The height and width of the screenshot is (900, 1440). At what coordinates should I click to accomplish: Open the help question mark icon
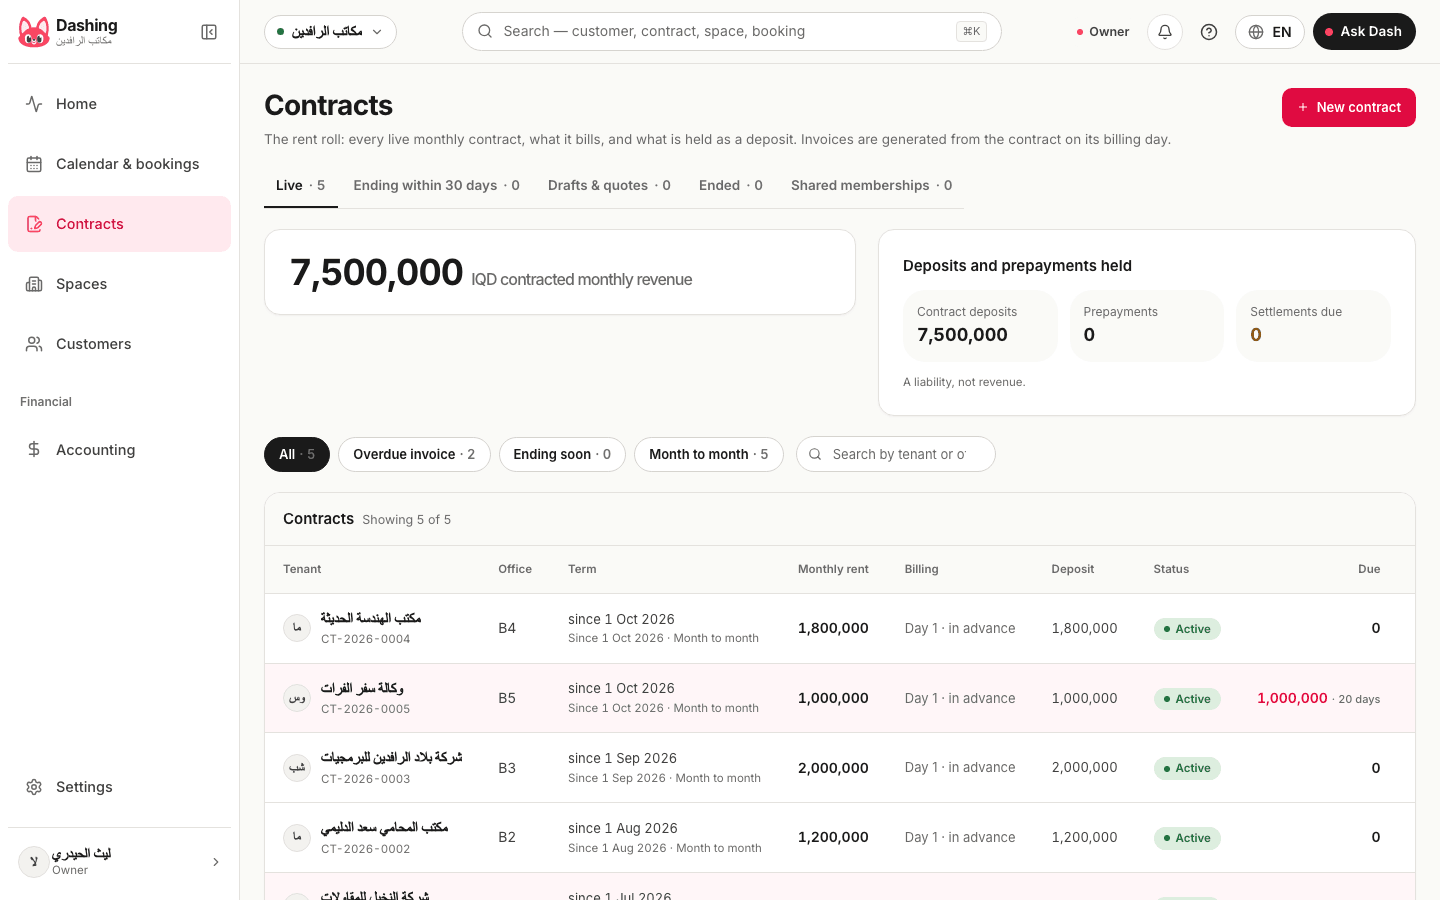coord(1209,32)
